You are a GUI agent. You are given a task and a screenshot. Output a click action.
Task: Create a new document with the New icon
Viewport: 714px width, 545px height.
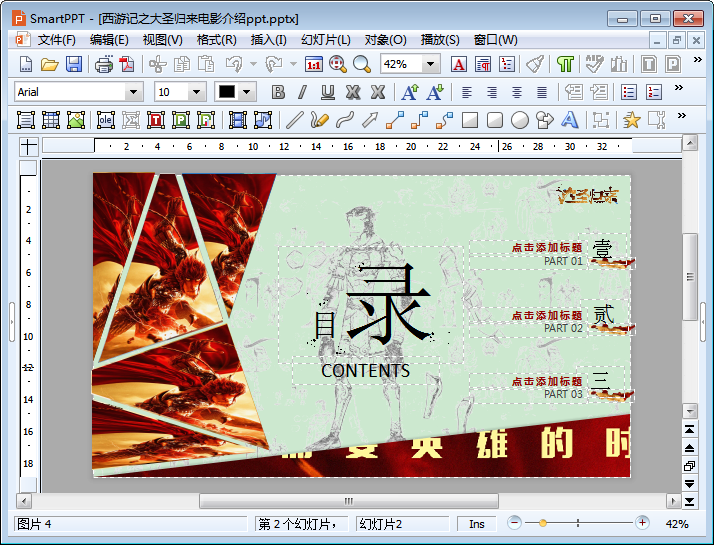click(26, 64)
